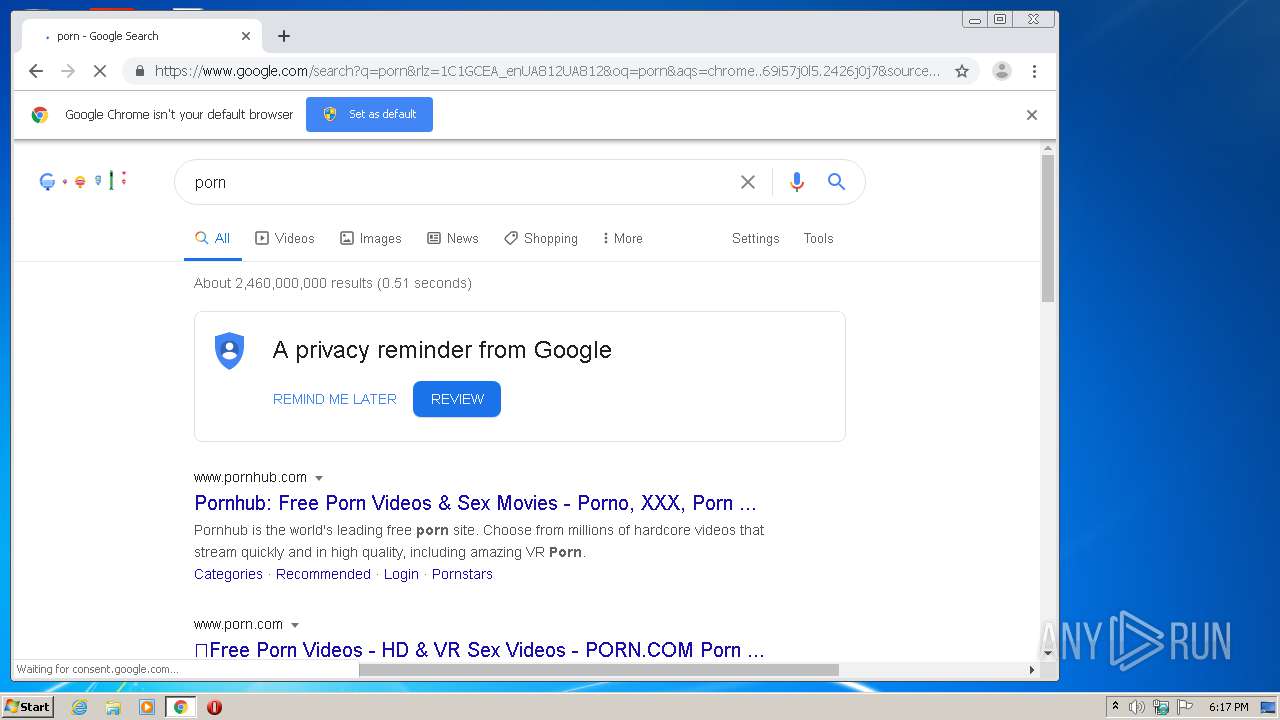The image size is (1280, 720).
Task: Click the red Opera icon in taskbar
Action: [x=214, y=707]
